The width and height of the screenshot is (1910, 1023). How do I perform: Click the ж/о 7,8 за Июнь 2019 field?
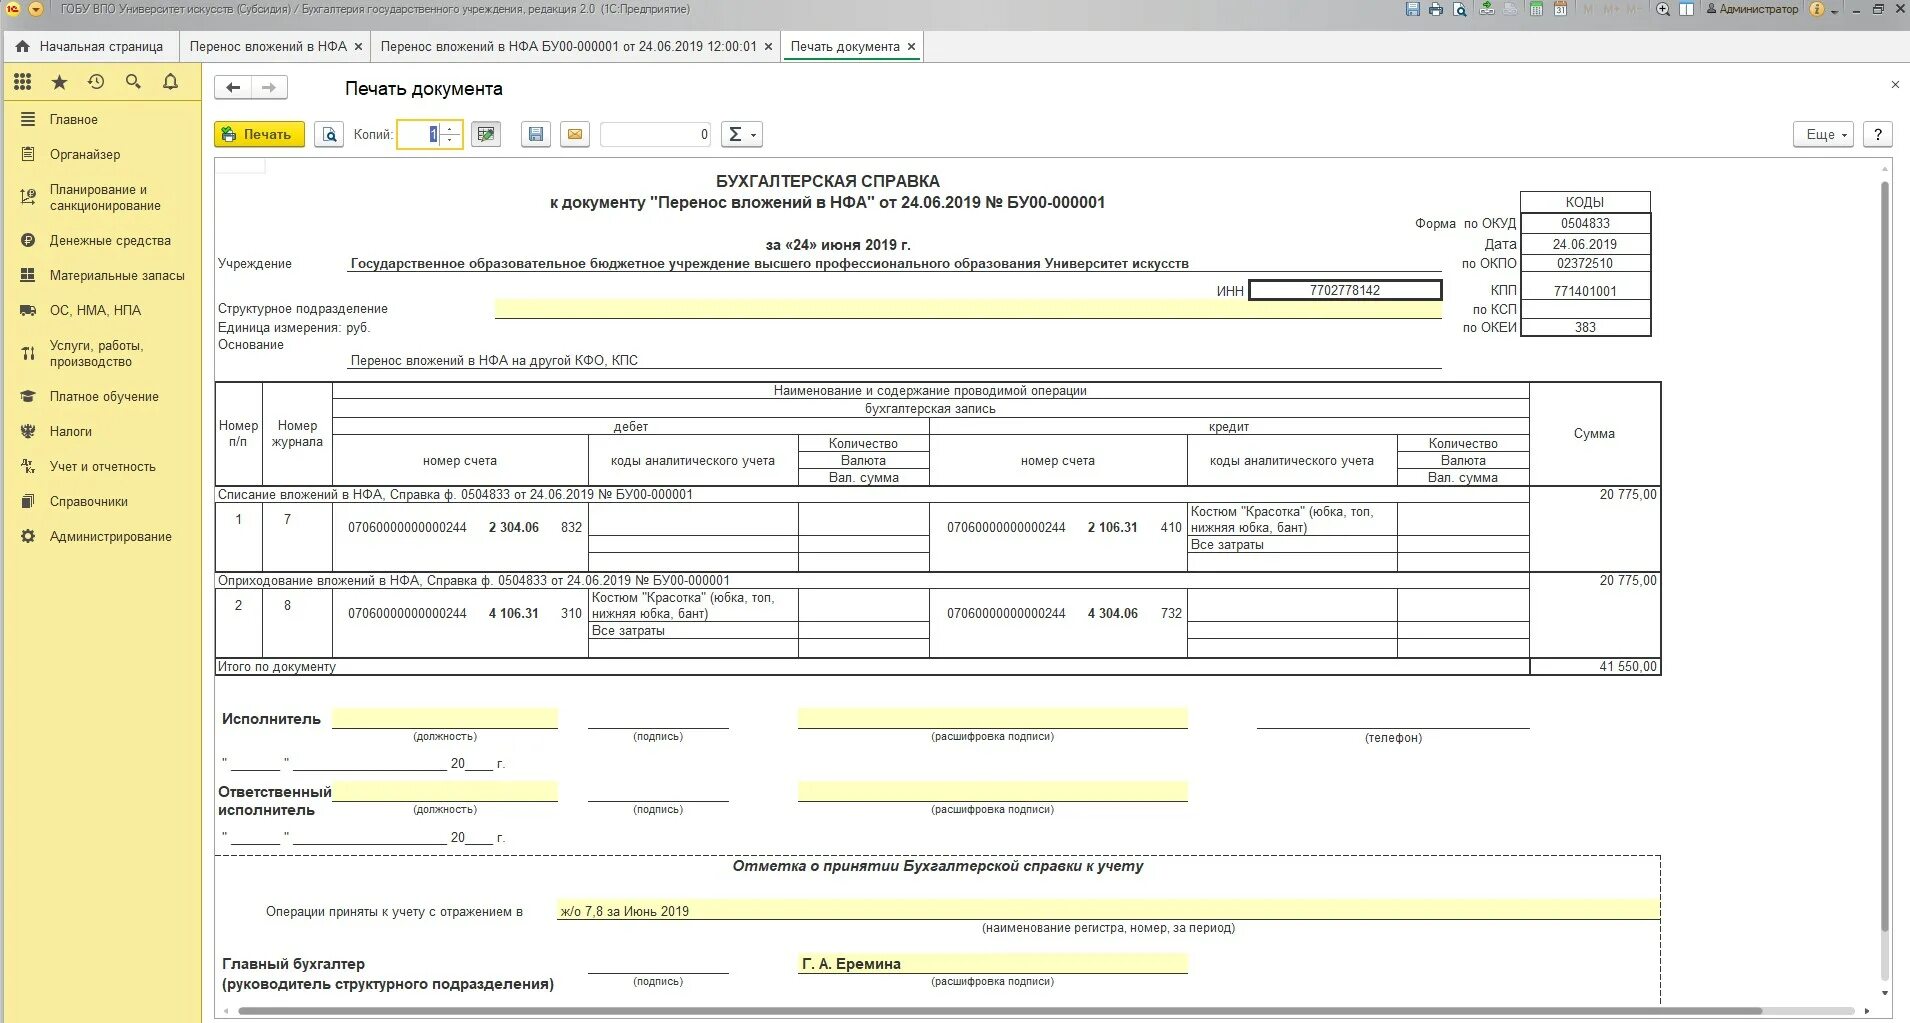pyautogui.click(x=1108, y=910)
